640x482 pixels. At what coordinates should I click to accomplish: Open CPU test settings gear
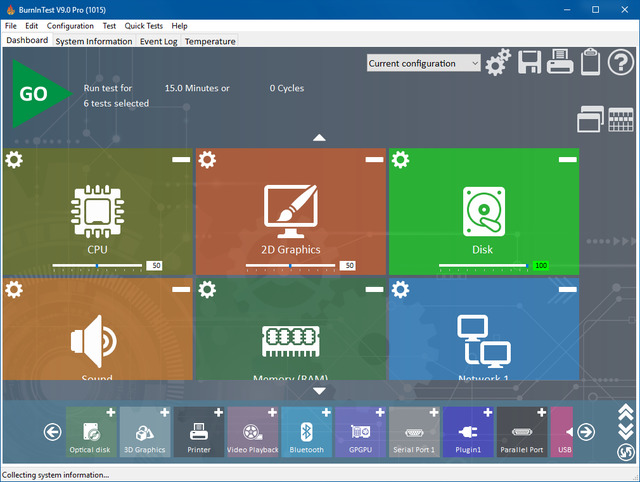pyautogui.click(x=14, y=160)
